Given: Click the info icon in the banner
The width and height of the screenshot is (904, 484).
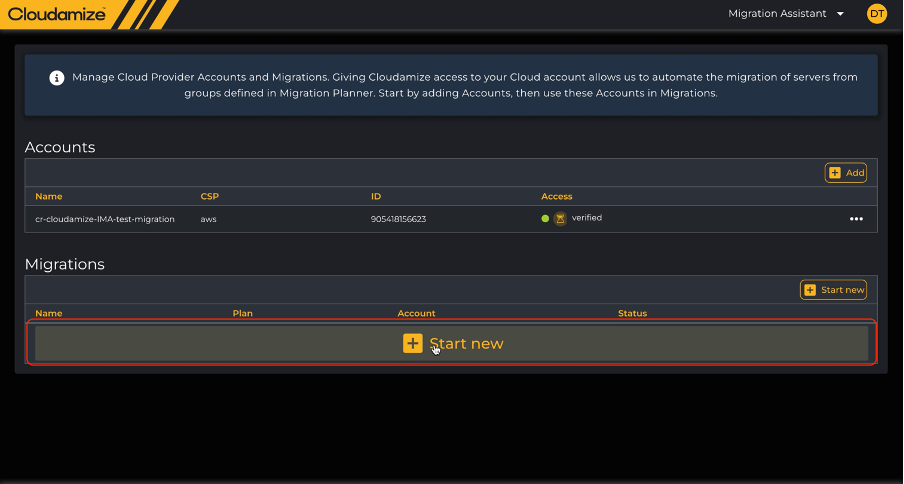Looking at the screenshot, I should tap(57, 77).
